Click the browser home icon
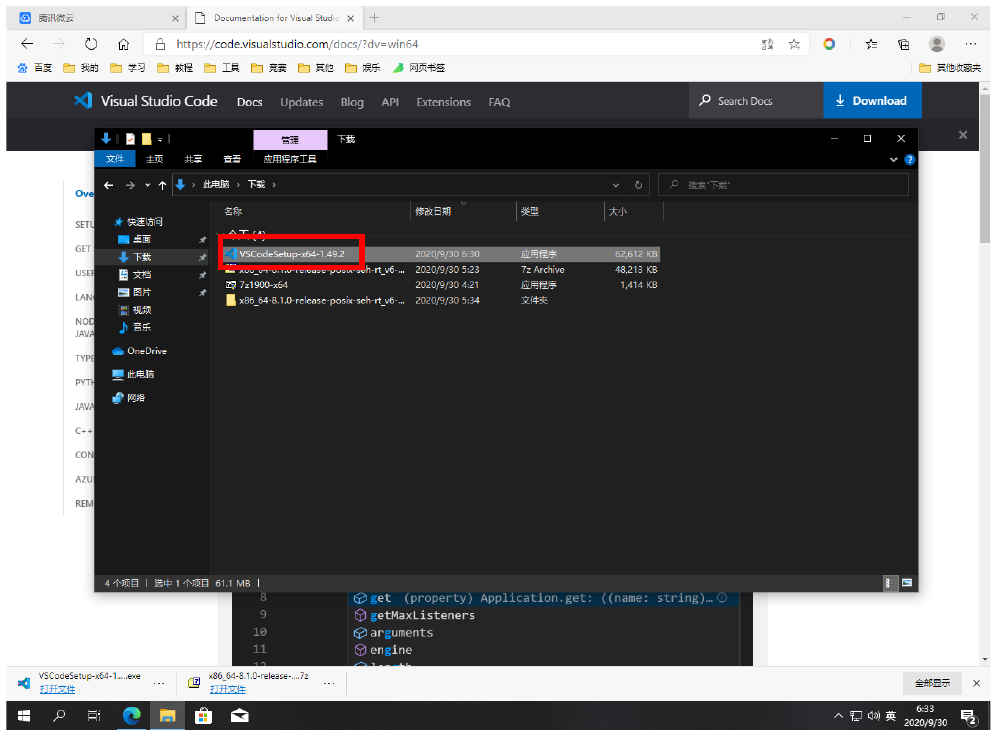Screen dimensions: 999x739 123,44
